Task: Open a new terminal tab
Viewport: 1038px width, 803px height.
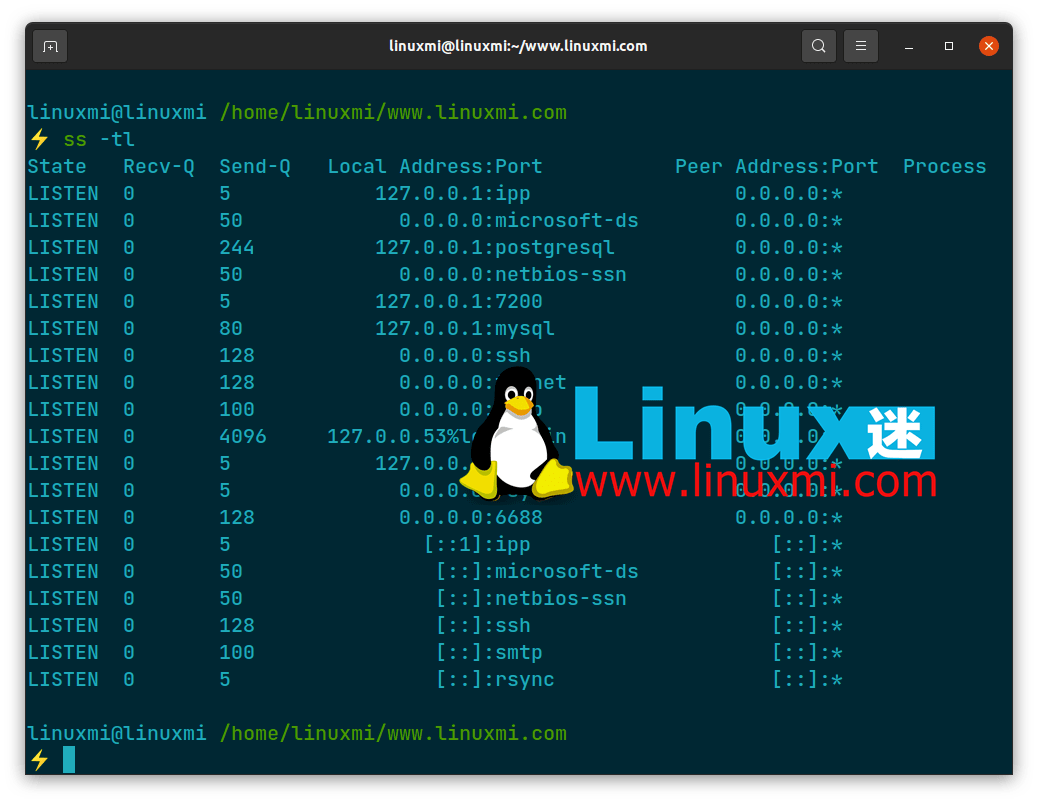Action: click(x=50, y=46)
